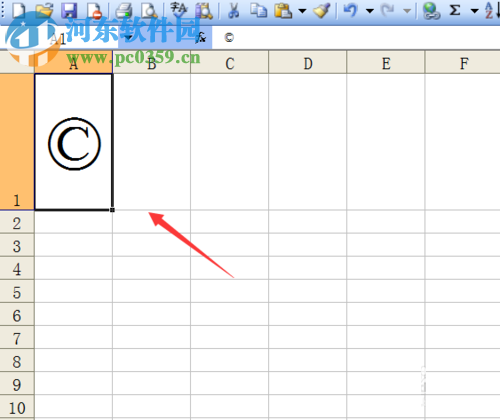This screenshot has width=500, height=420.
Task: Open Print Preview with the magnifier page icon
Action: coord(149,10)
